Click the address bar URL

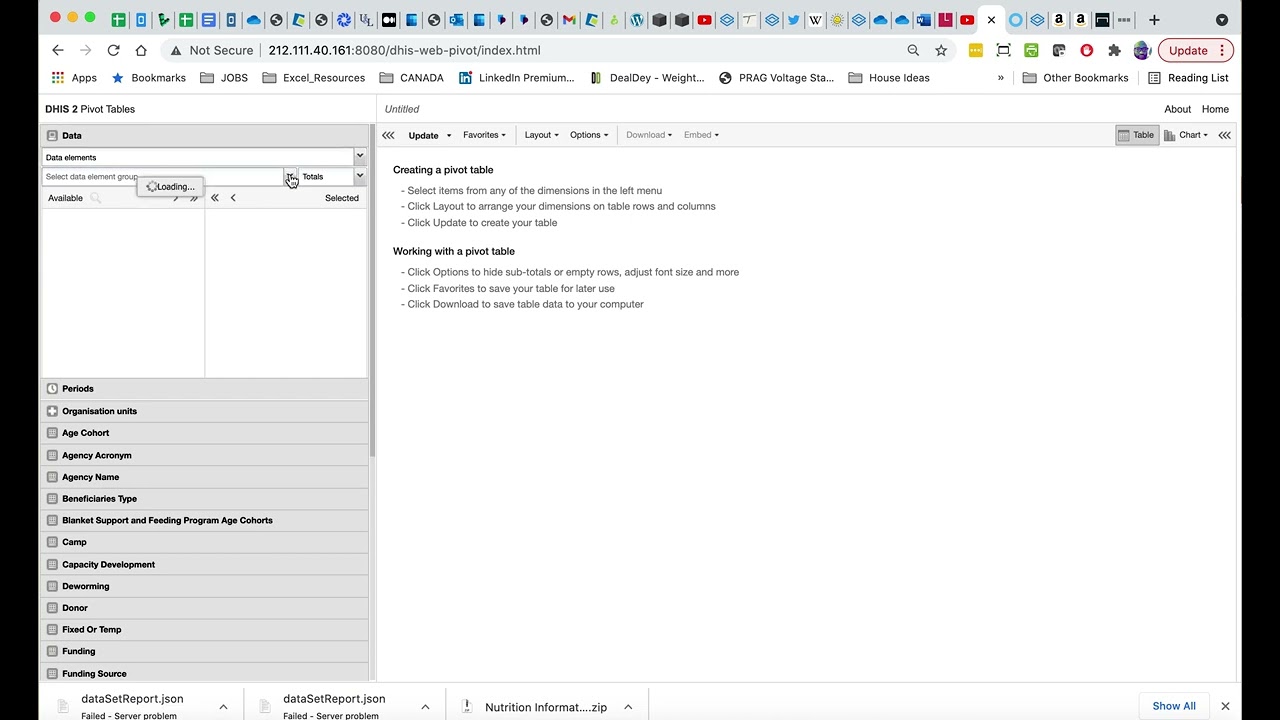coord(404,50)
